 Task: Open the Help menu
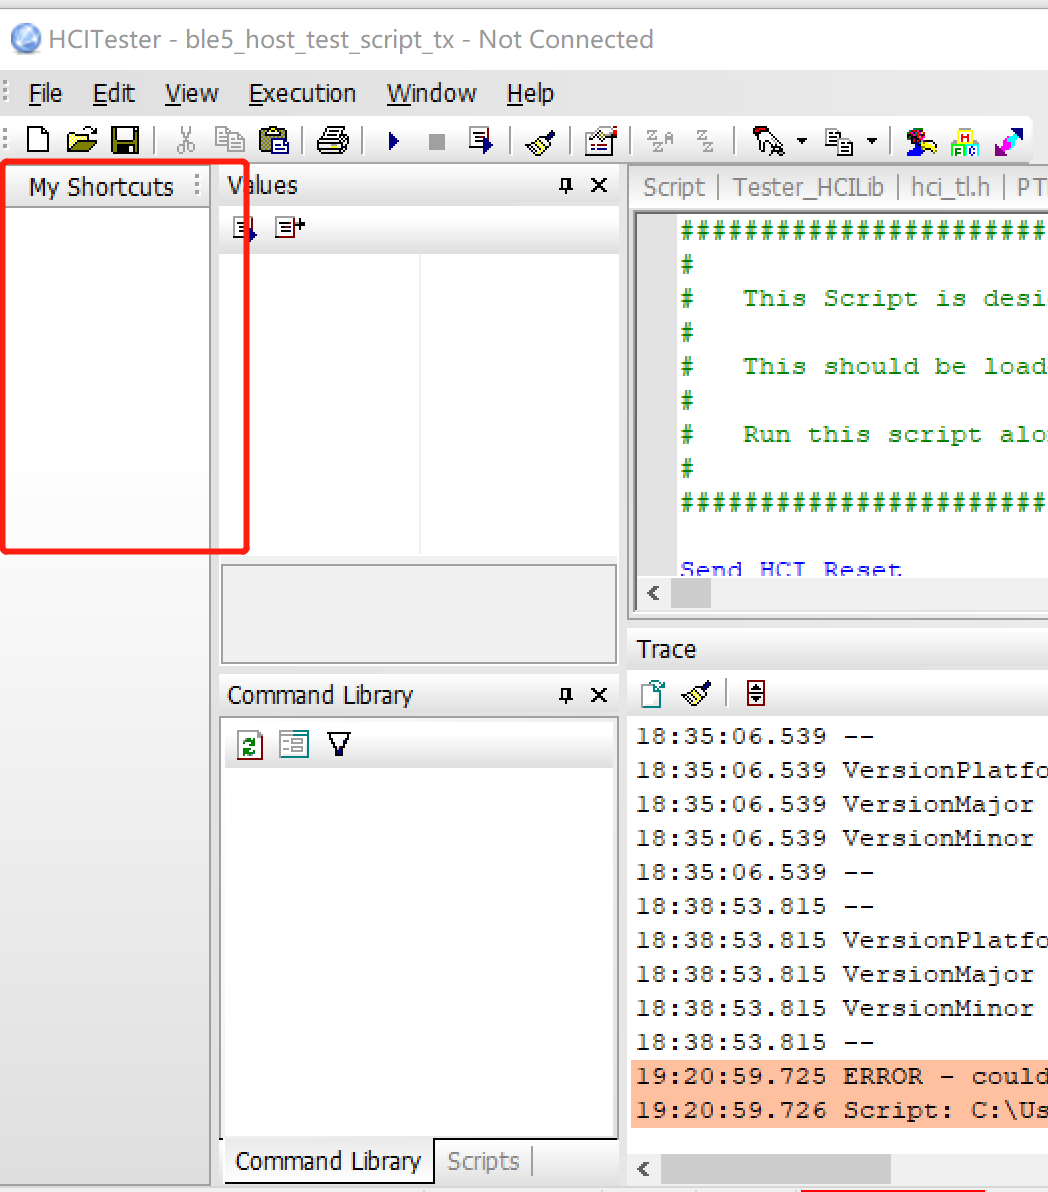point(530,94)
